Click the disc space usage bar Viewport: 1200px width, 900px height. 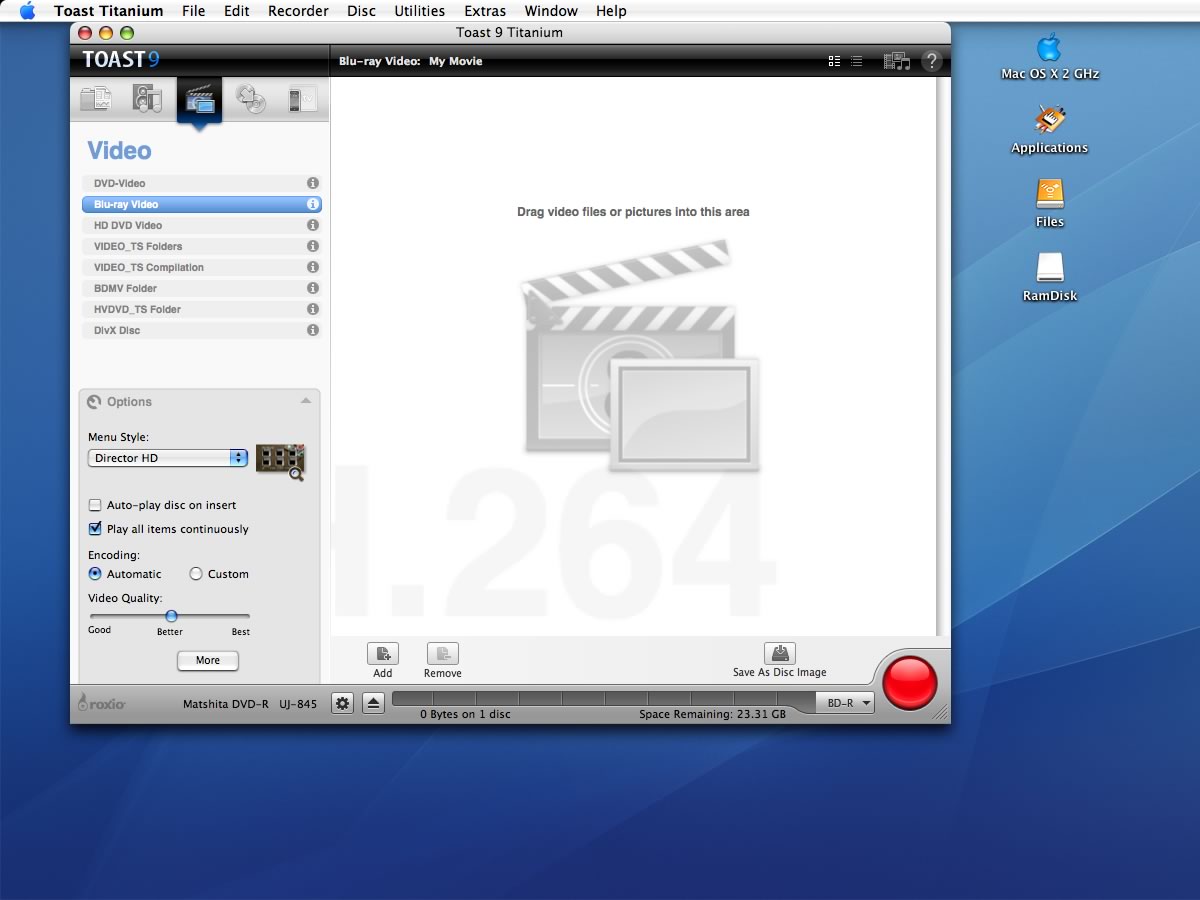pos(603,699)
